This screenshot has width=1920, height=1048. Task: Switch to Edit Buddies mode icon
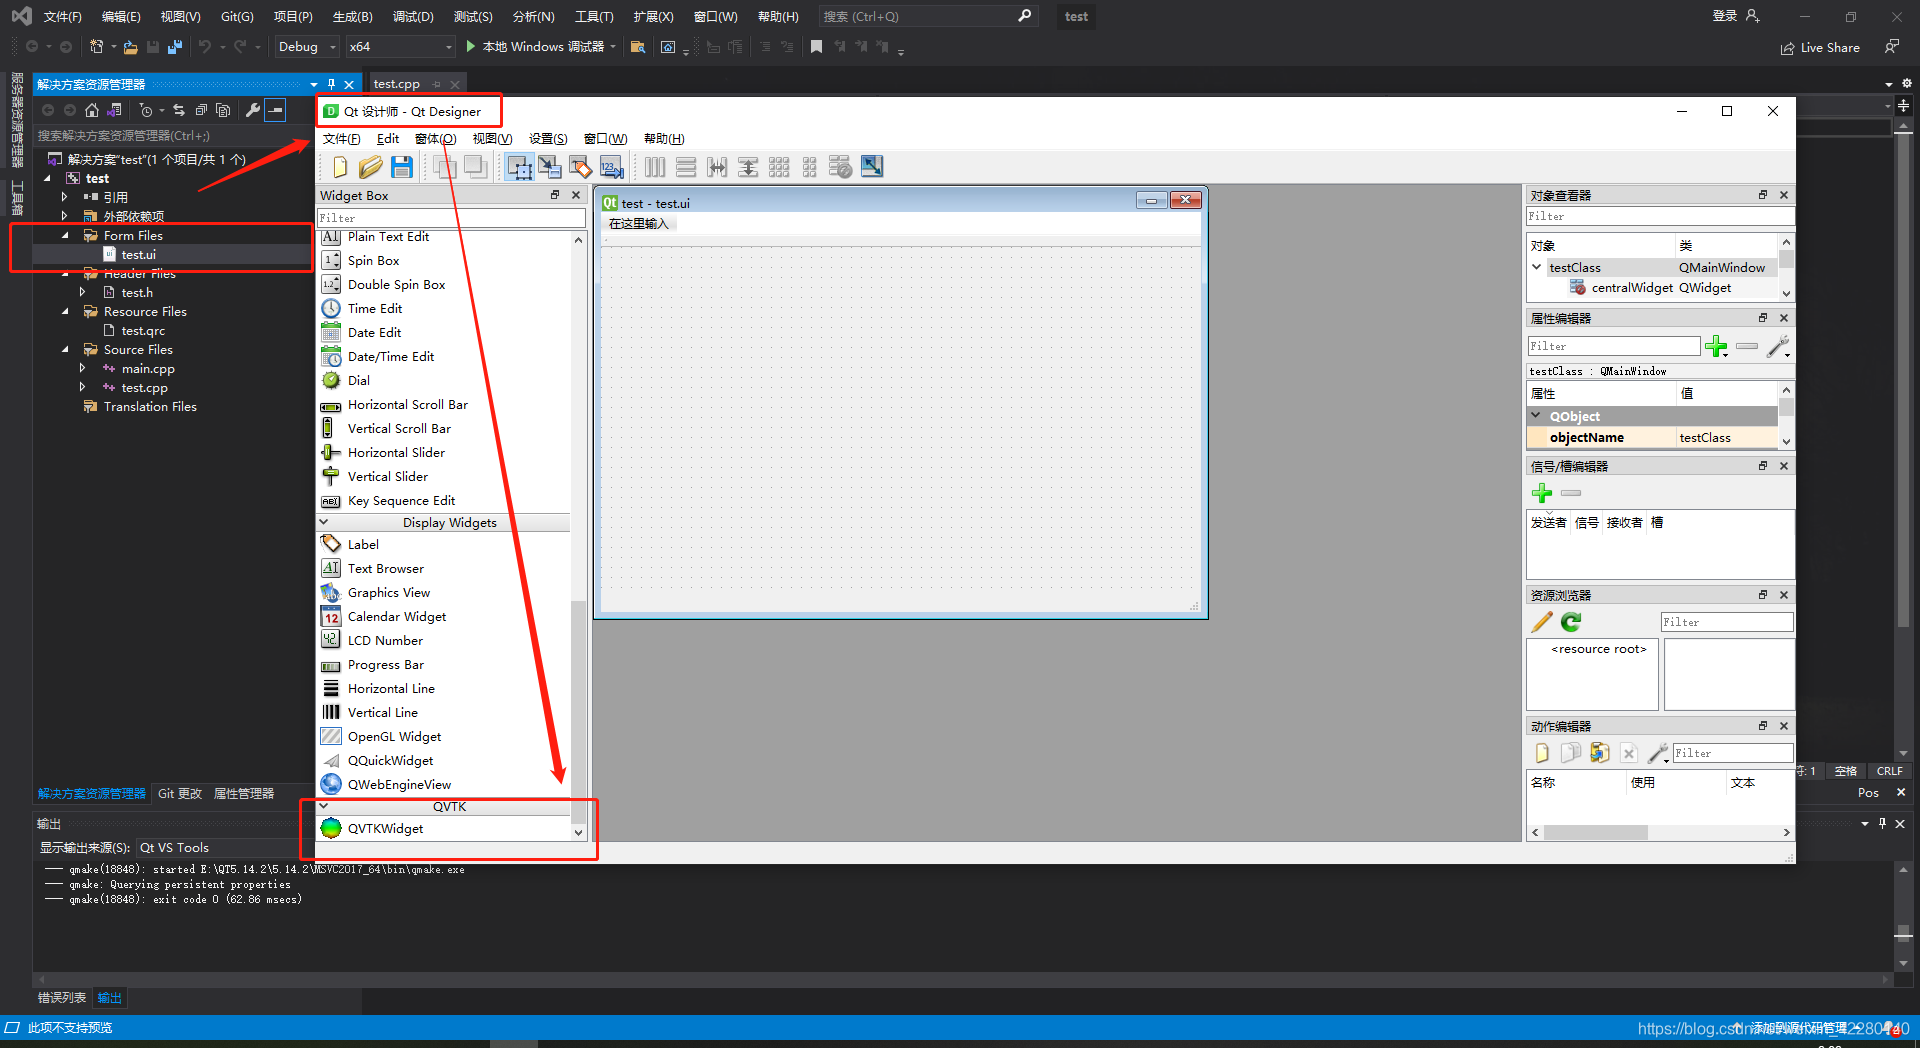click(581, 167)
